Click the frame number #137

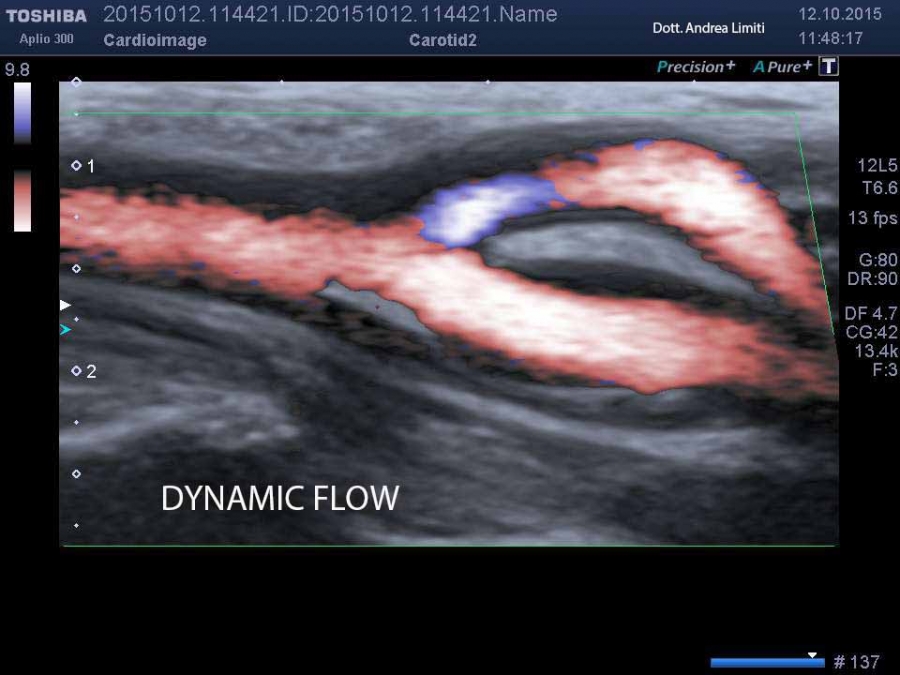click(x=856, y=662)
